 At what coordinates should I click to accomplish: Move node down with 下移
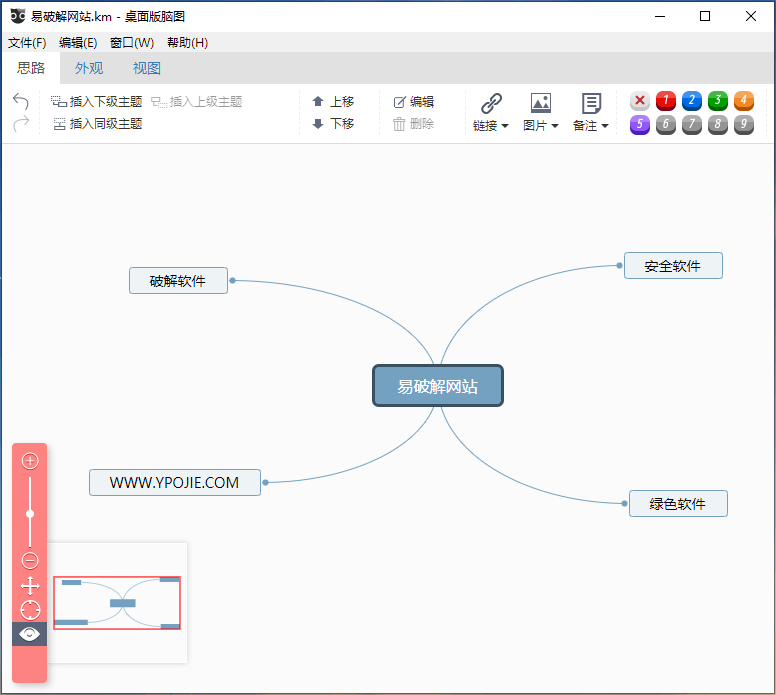[333, 123]
